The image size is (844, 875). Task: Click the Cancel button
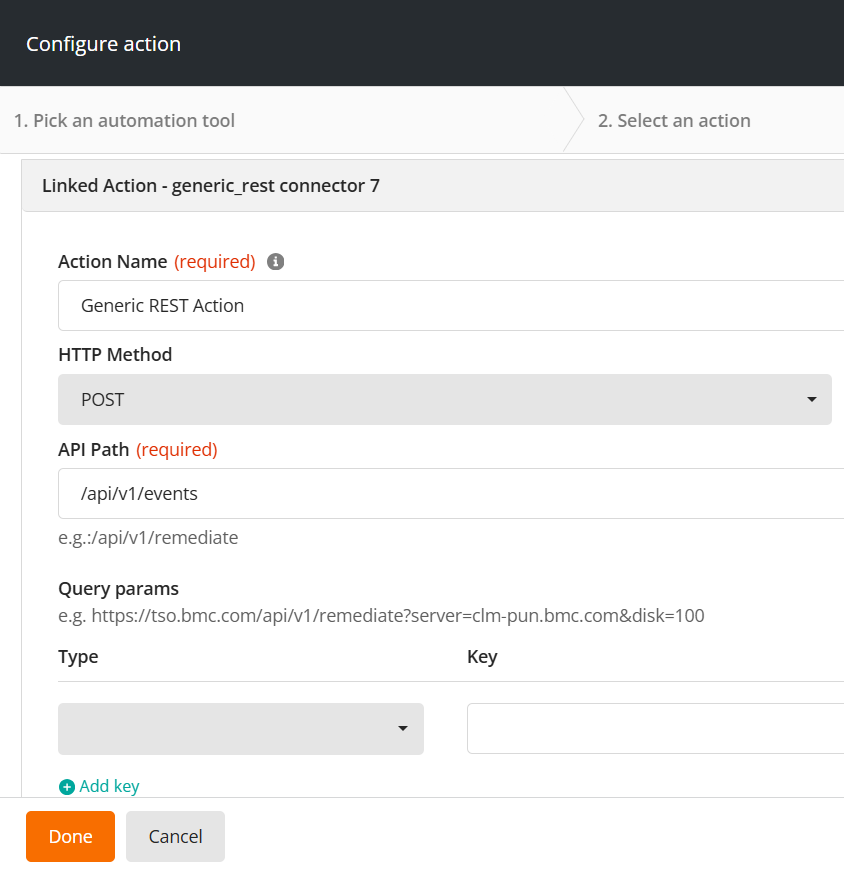click(175, 836)
